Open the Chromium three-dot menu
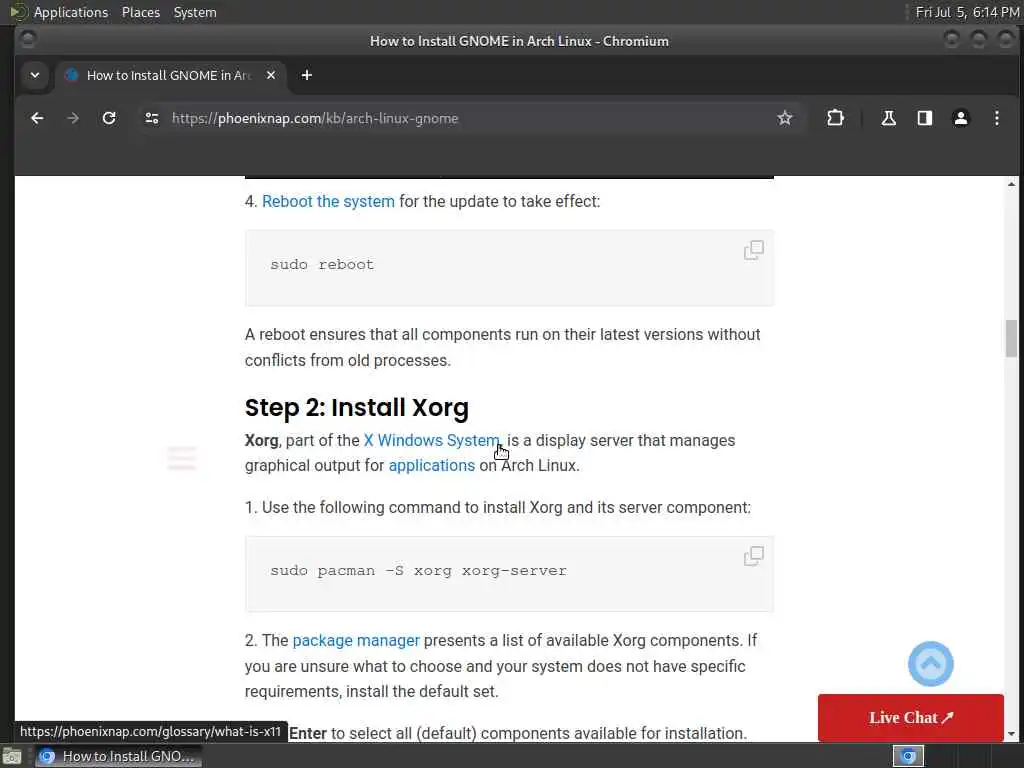 (x=997, y=118)
